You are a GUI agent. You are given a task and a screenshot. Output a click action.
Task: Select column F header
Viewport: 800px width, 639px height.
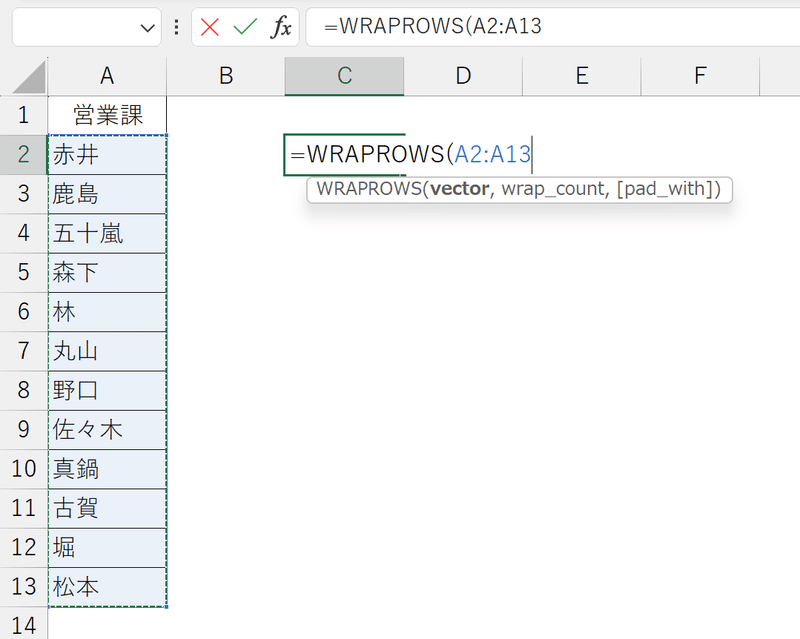(x=701, y=76)
